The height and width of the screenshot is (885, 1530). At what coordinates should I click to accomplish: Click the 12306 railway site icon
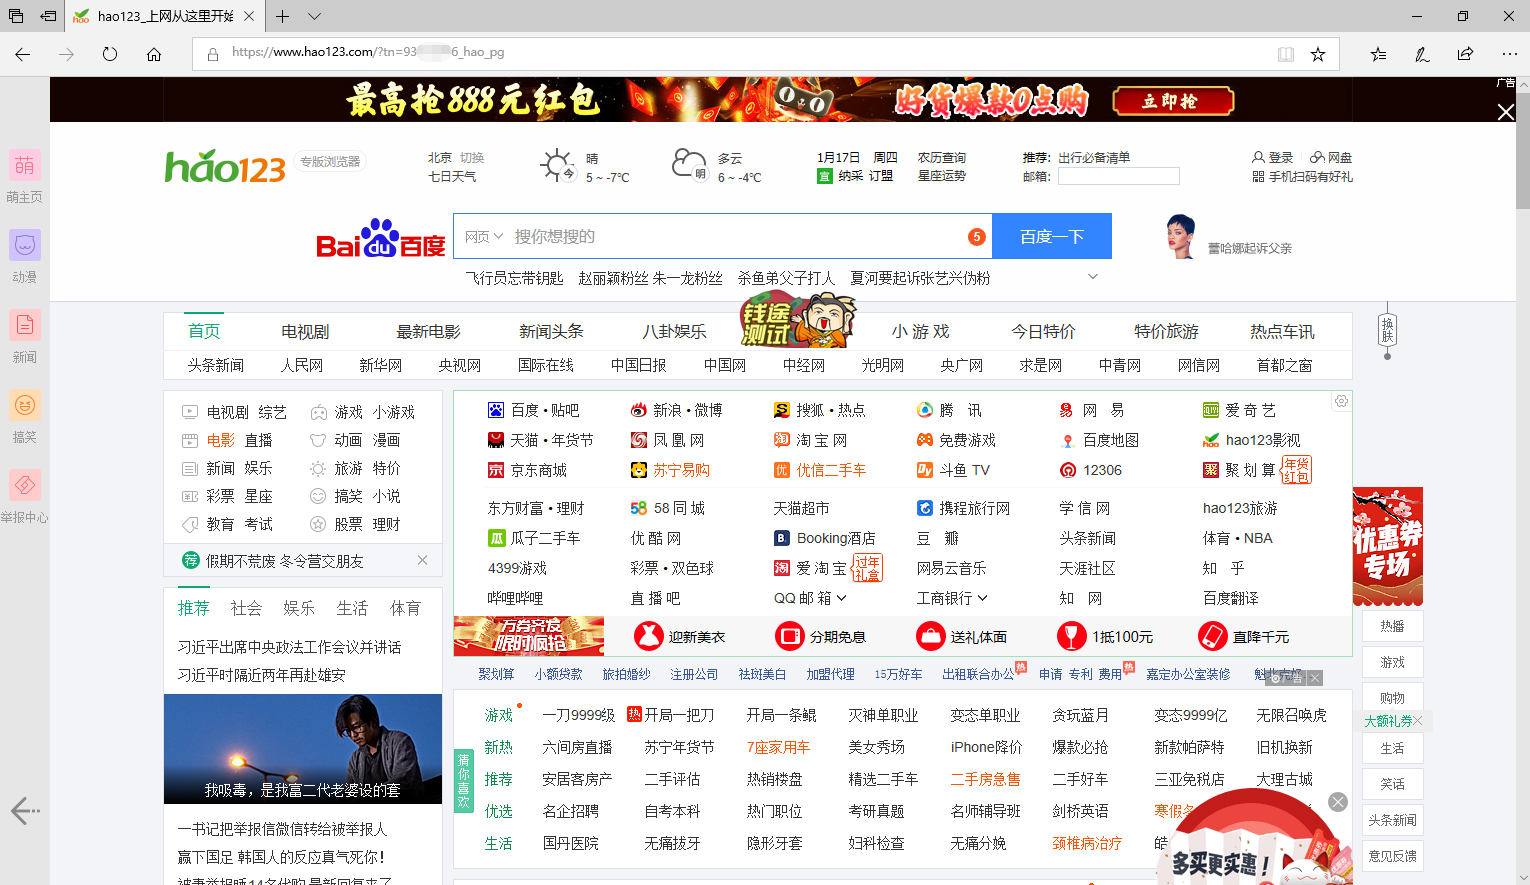click(1067, 469)
